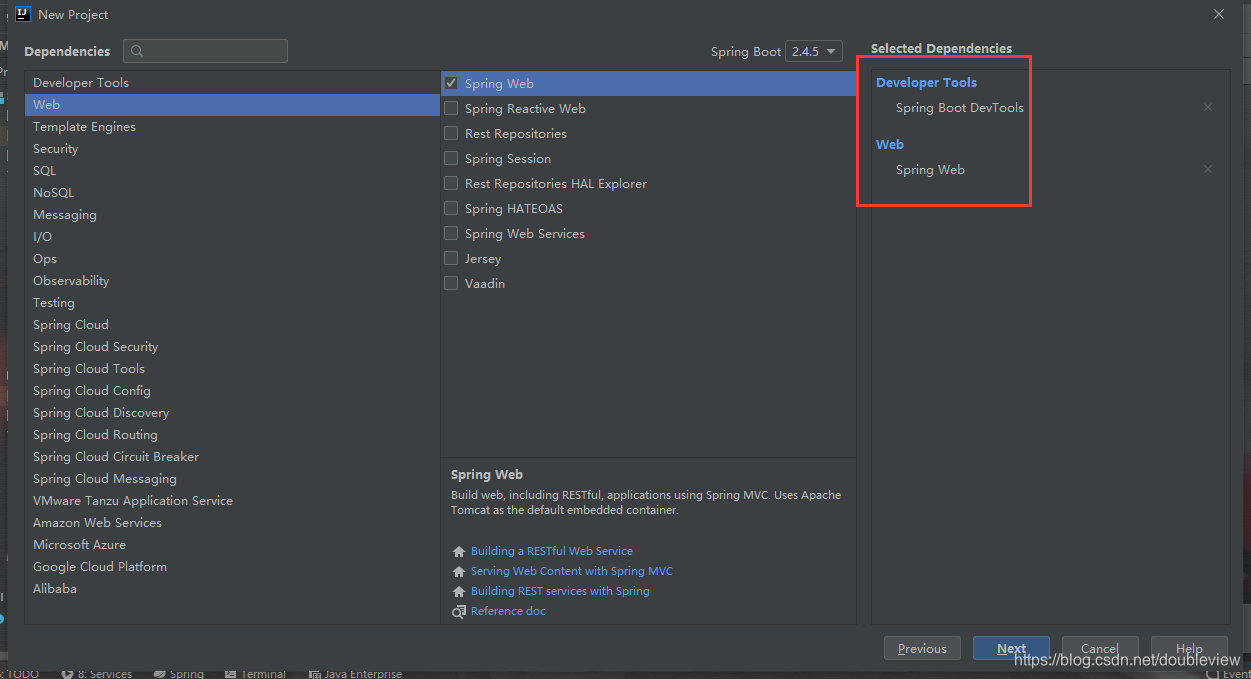Open the Alibaba category
1251x679 pixels.
click(x=232, y=589)
